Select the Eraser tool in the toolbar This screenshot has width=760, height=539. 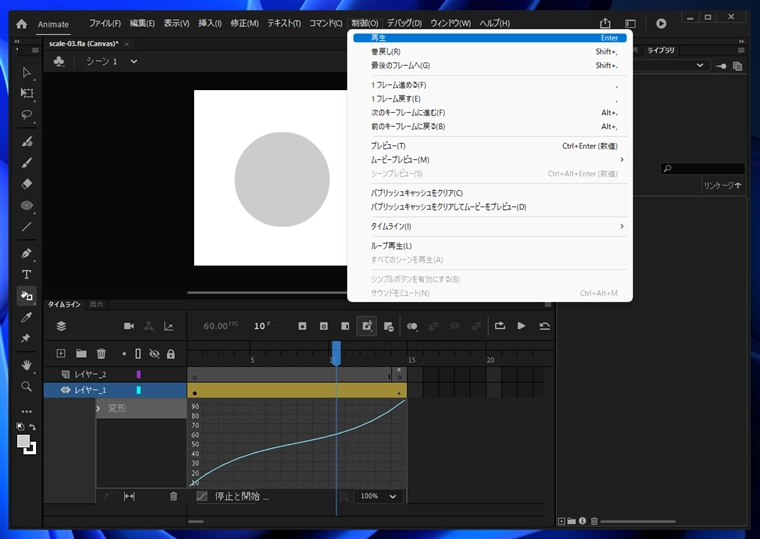[27, 184]
